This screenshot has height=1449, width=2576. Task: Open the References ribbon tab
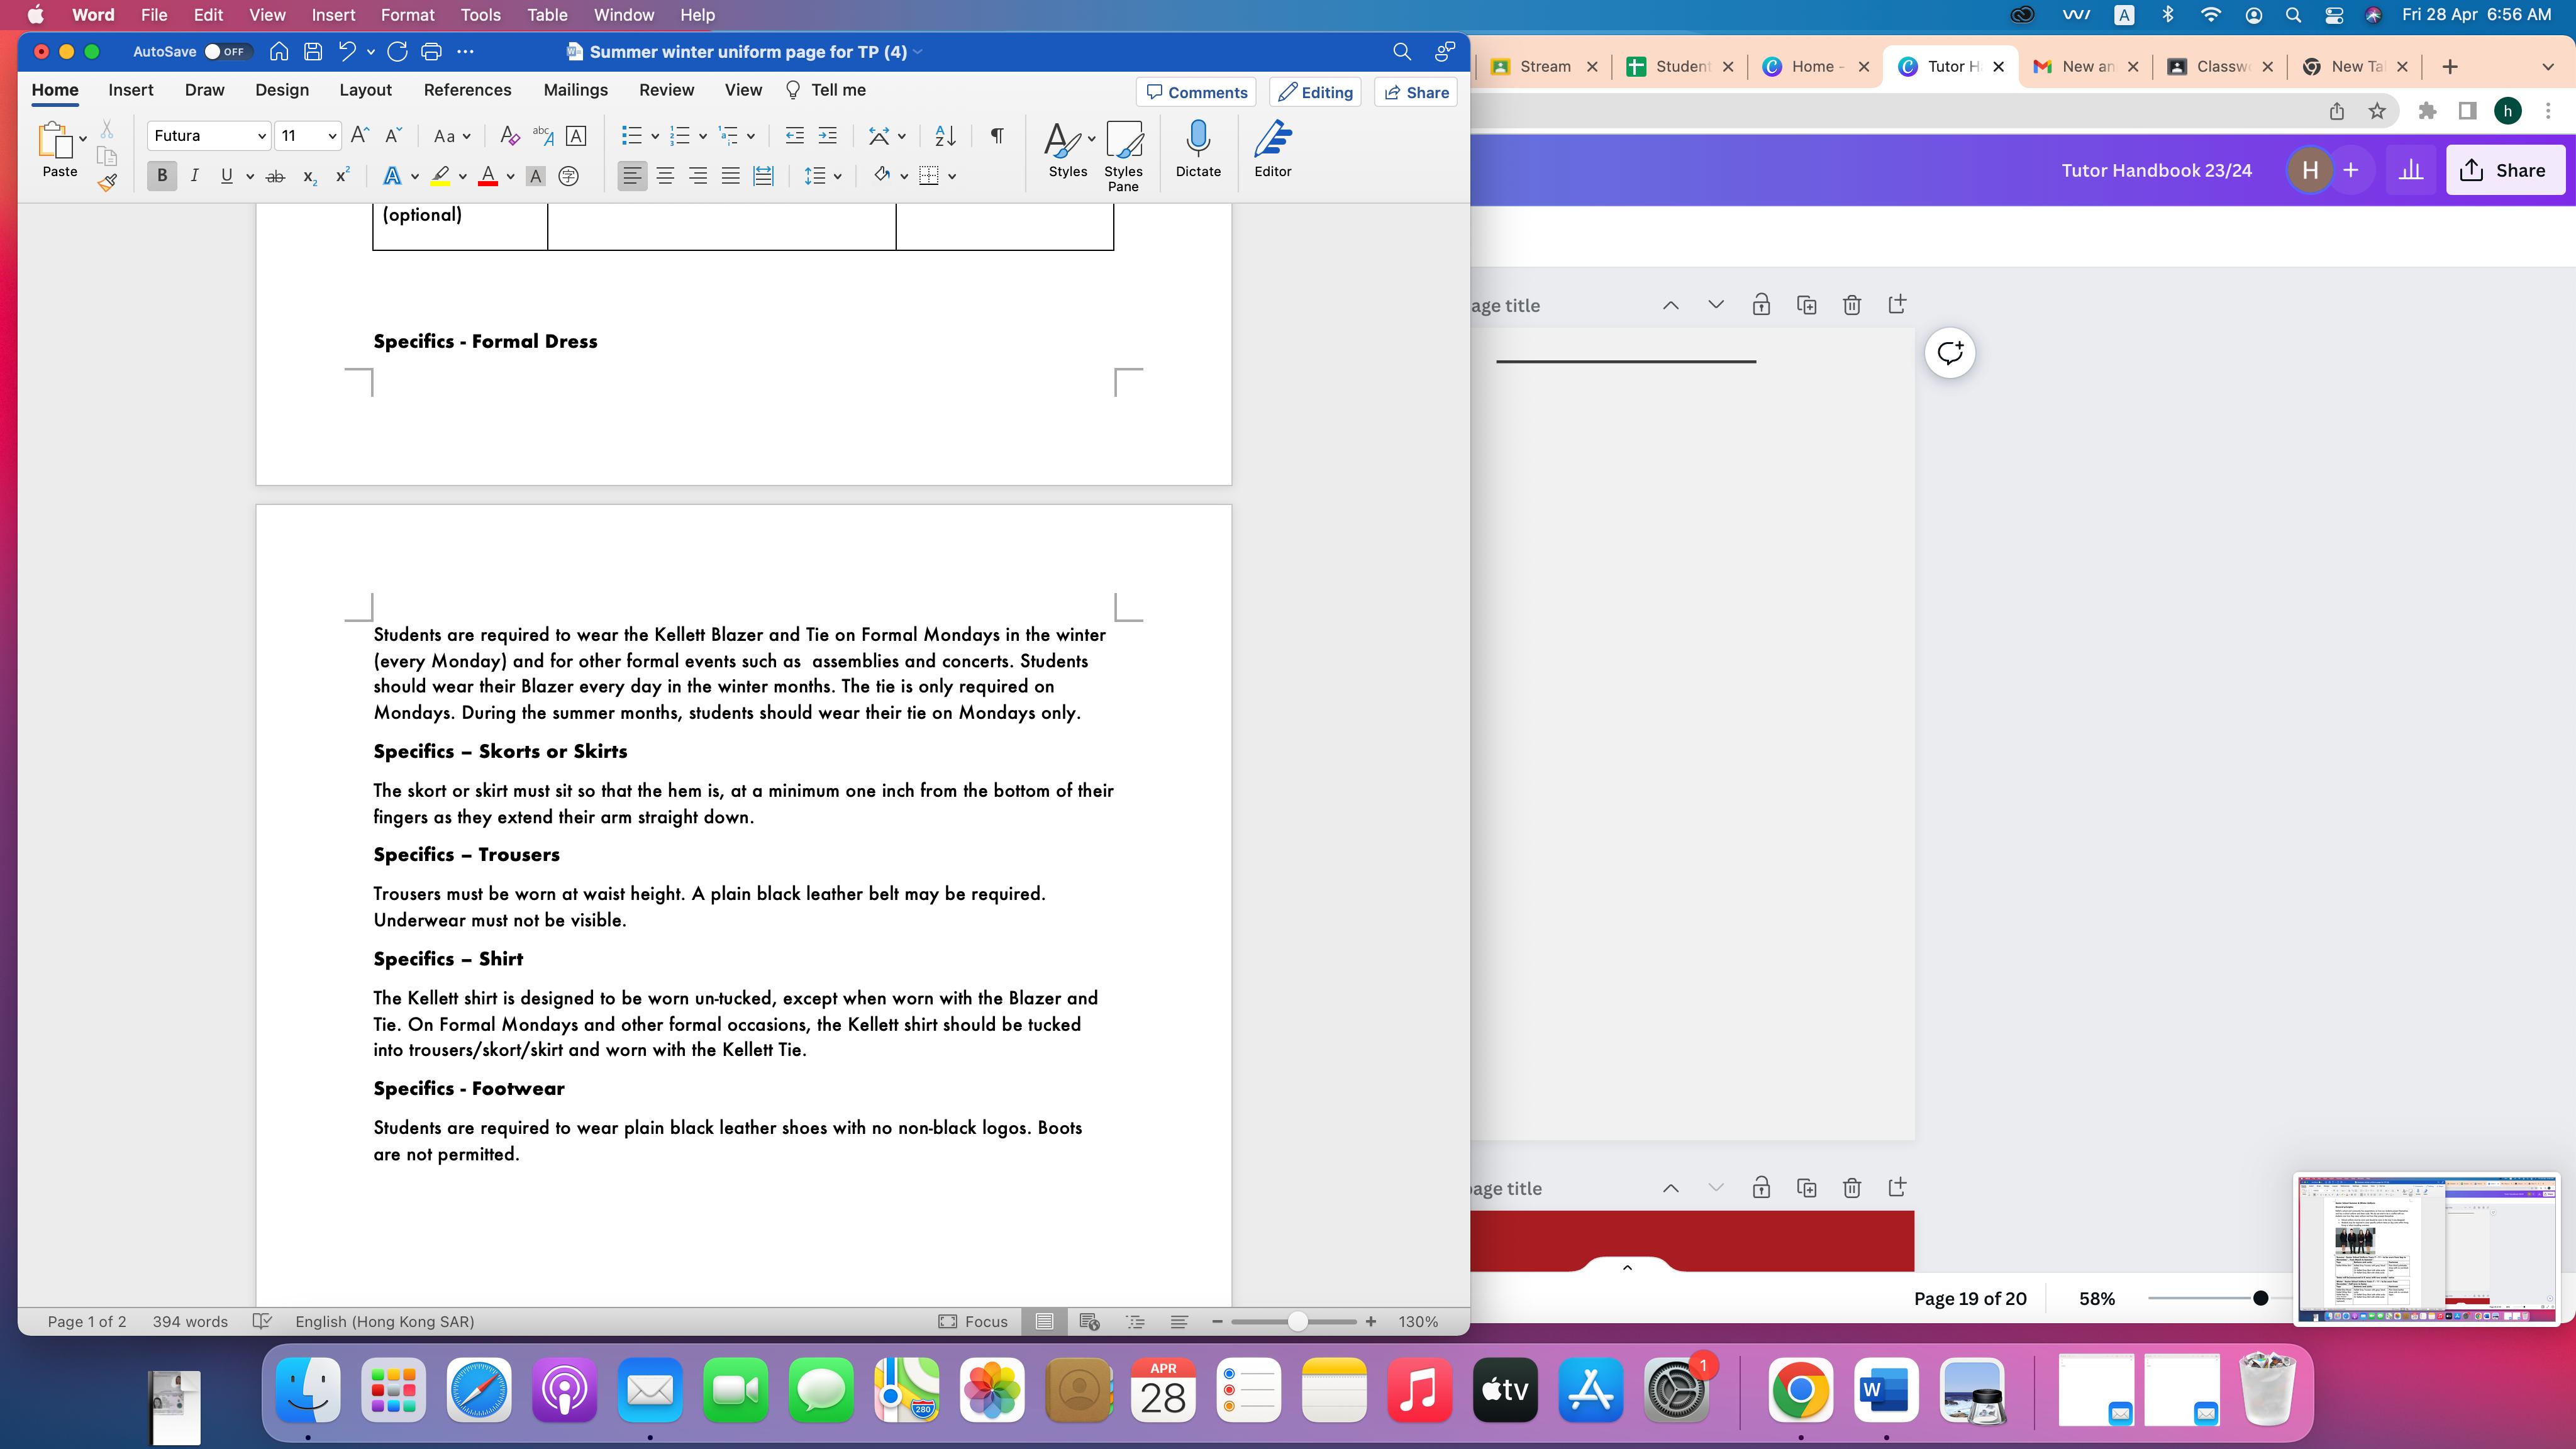(x=467, y=90)
